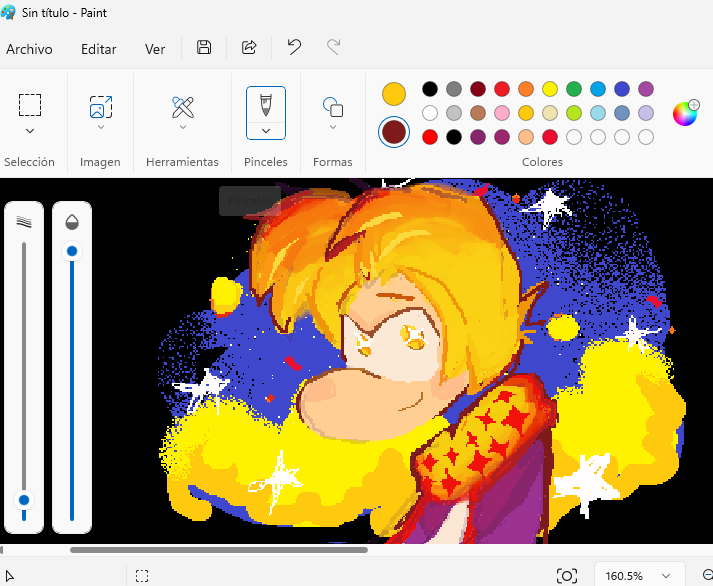Viewport: 713px width, 586px height.
Task: Pick the light gray color swatch
Action: click(x=454, y=113)
